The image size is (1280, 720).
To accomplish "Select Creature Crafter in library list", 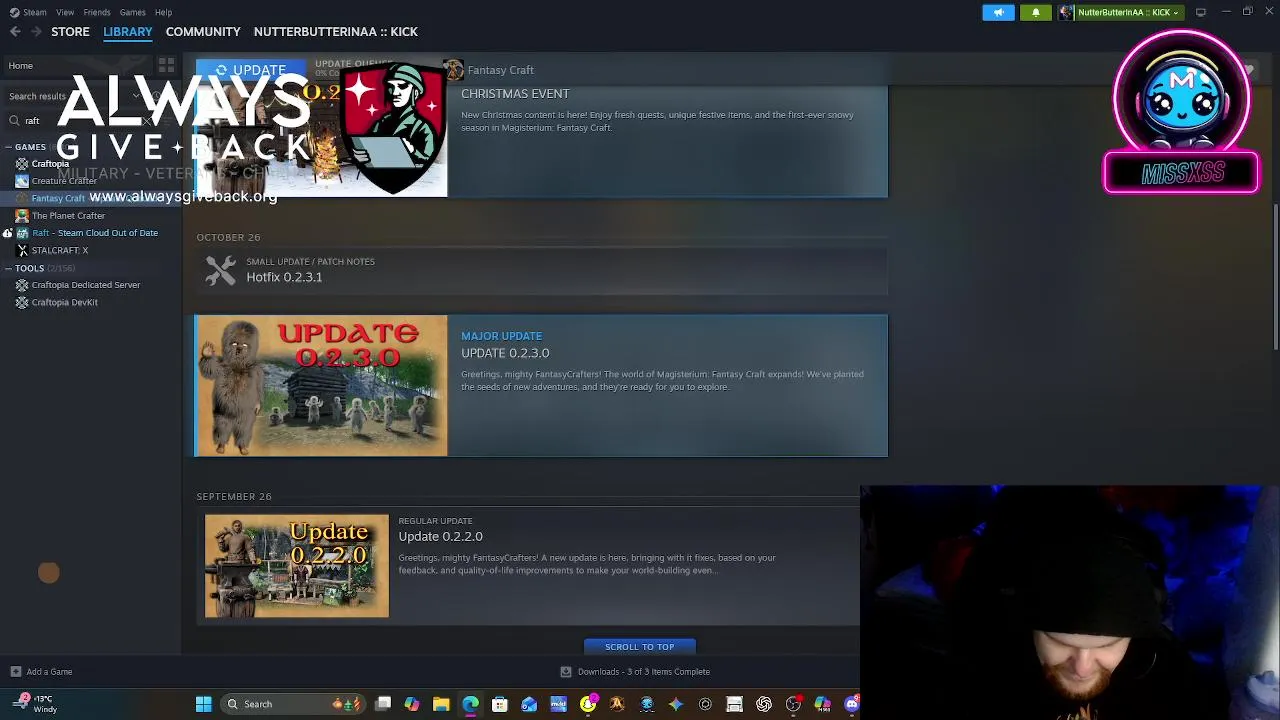I will click(x=64, y=181).
